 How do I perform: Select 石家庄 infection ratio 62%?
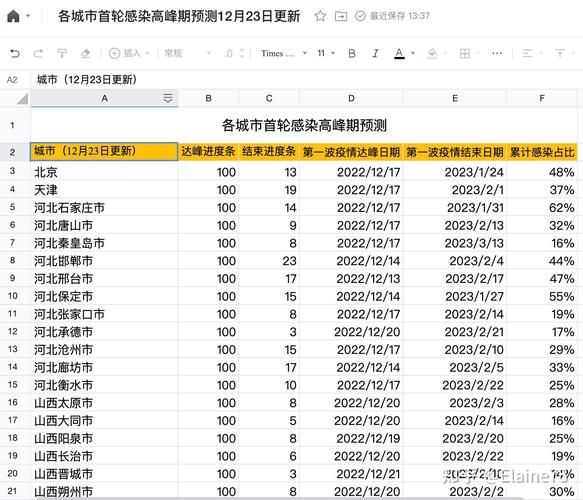point(542,207)
